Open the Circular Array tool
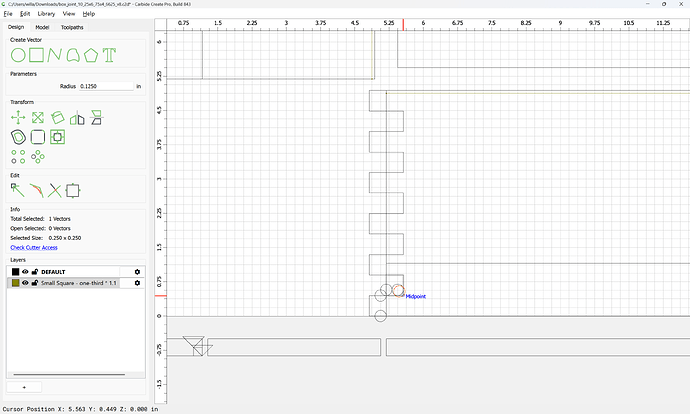This screenshot has height=414, width=690. [38, 157]
